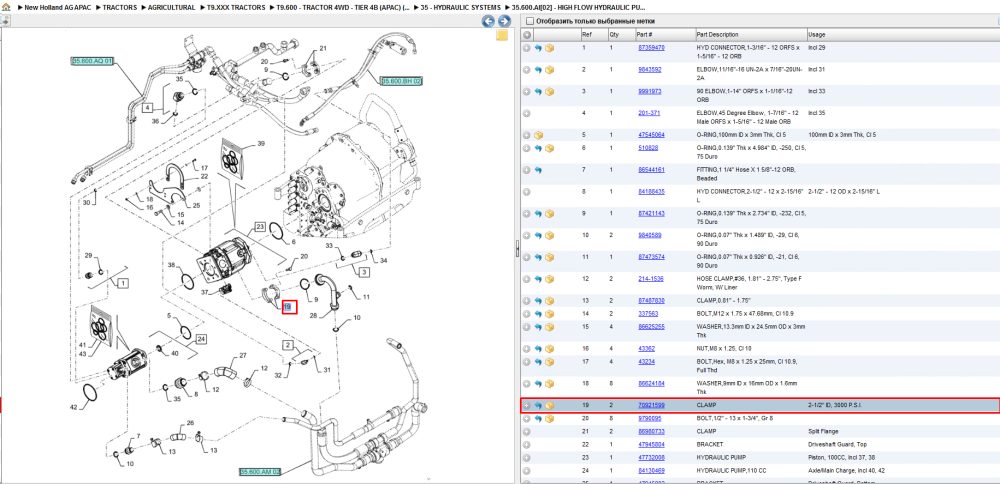Click the yellow box icon in row 9991973
Screen dimensions: 1000x484
pos(549,91)
